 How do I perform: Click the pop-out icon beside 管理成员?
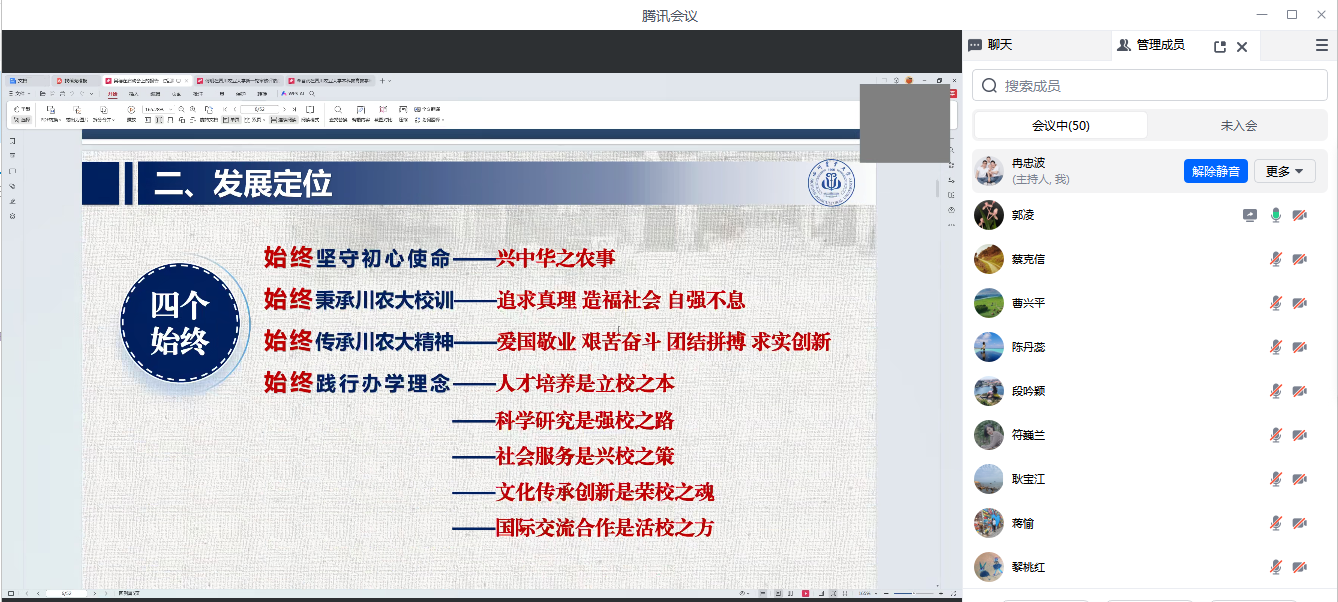[x=1220, y=46]
